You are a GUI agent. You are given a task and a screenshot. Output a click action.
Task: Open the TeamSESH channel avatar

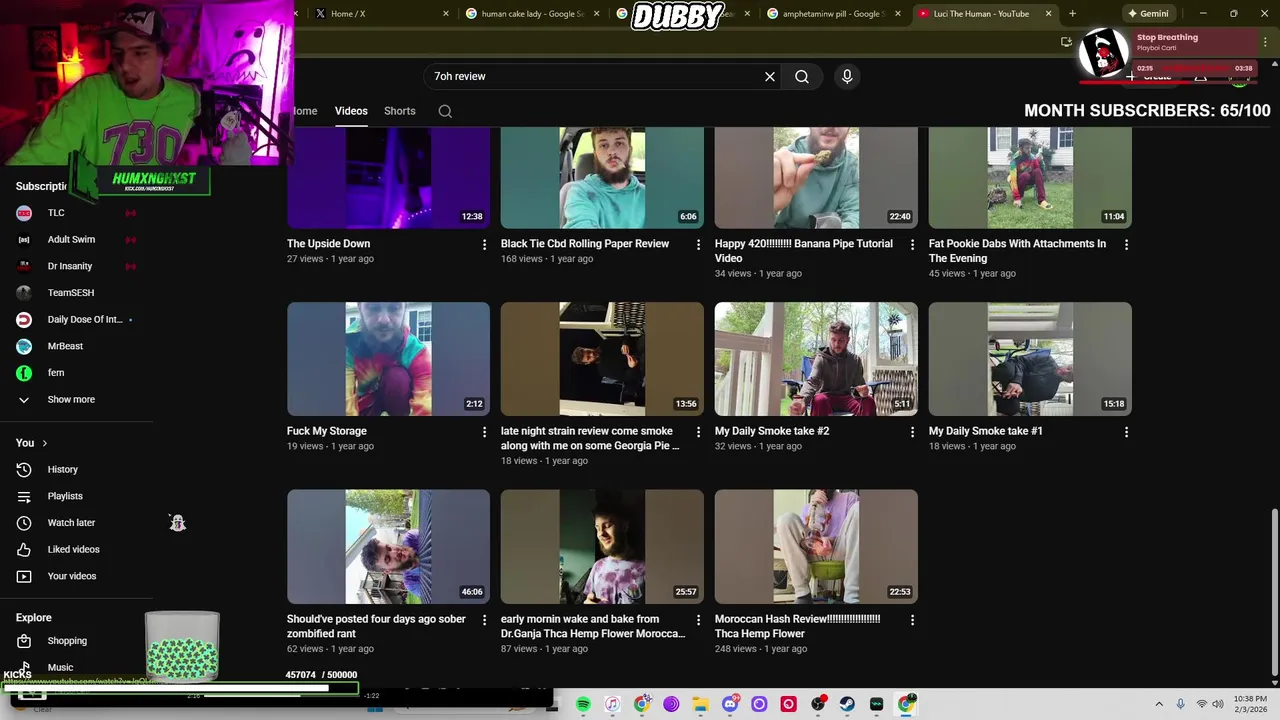point(24,293)
